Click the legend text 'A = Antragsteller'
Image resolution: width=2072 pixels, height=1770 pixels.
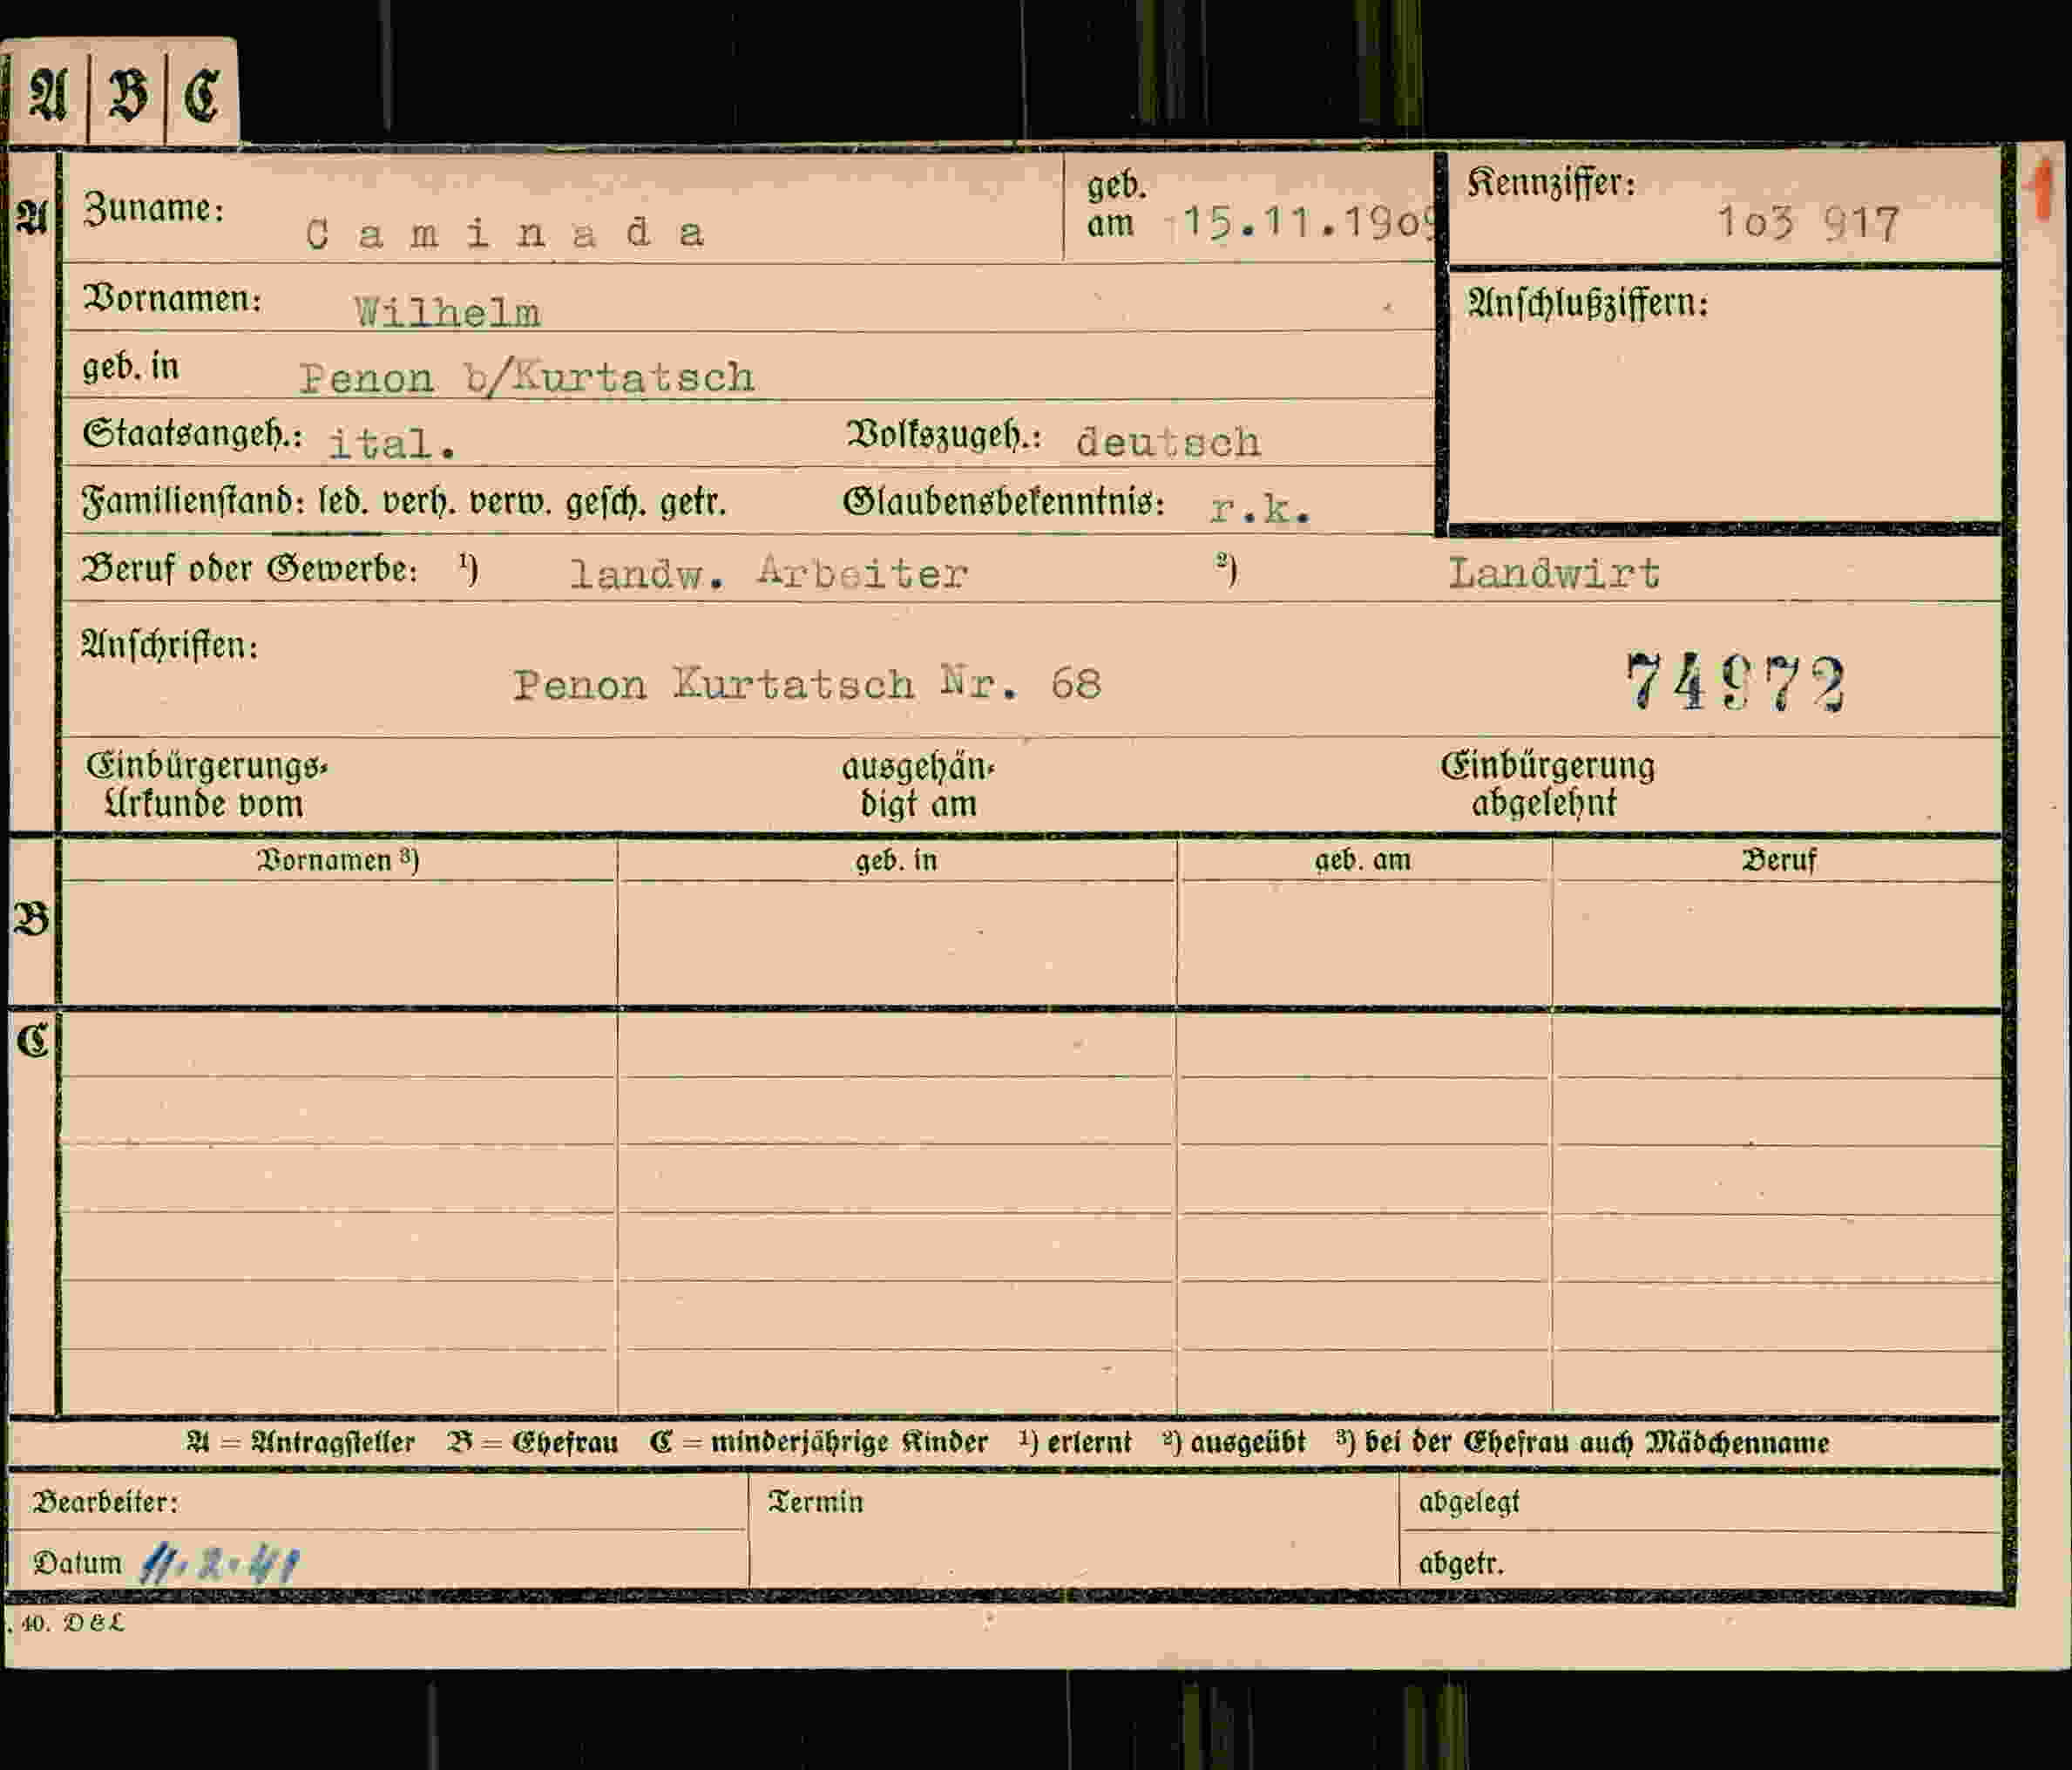[300, 1442]
